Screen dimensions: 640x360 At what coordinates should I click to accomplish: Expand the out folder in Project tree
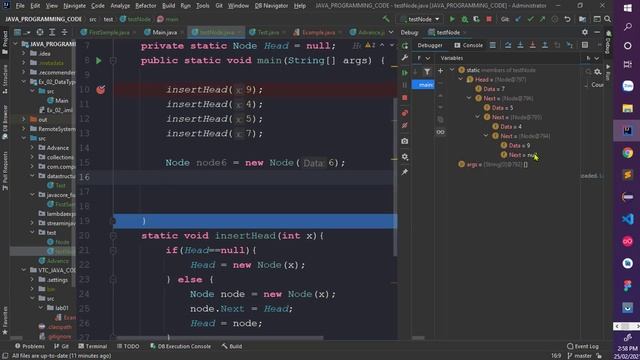[24, 120]
